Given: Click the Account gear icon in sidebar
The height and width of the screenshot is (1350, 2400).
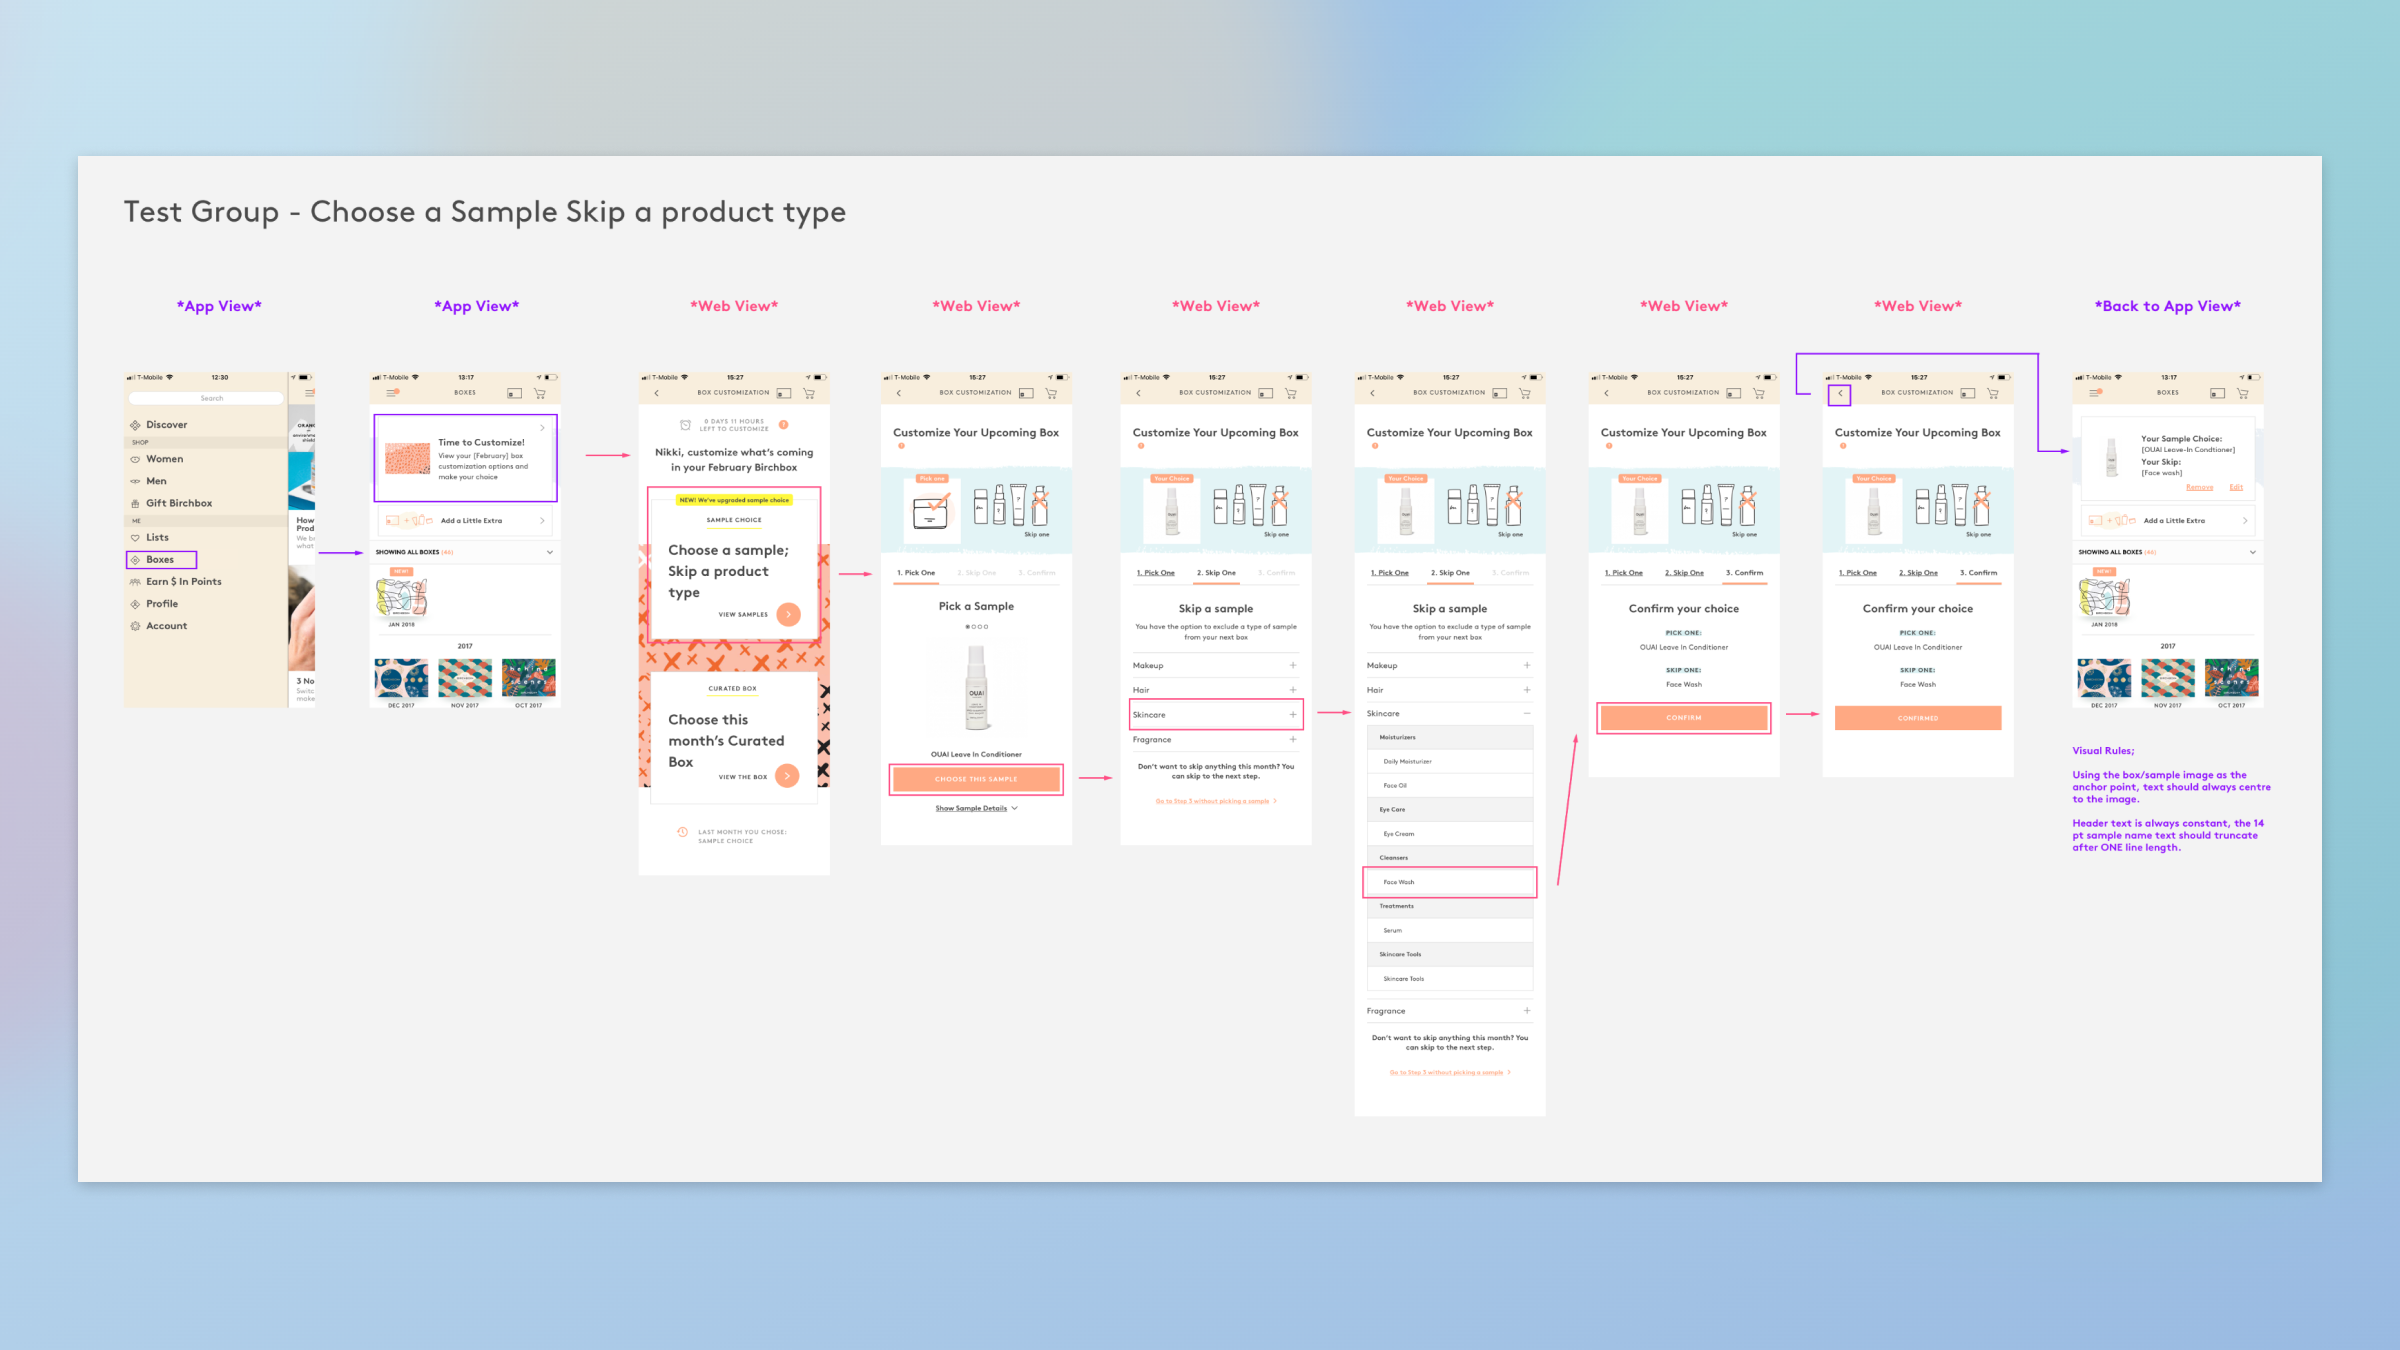Looking at the screenshot, I should [135, 626].
